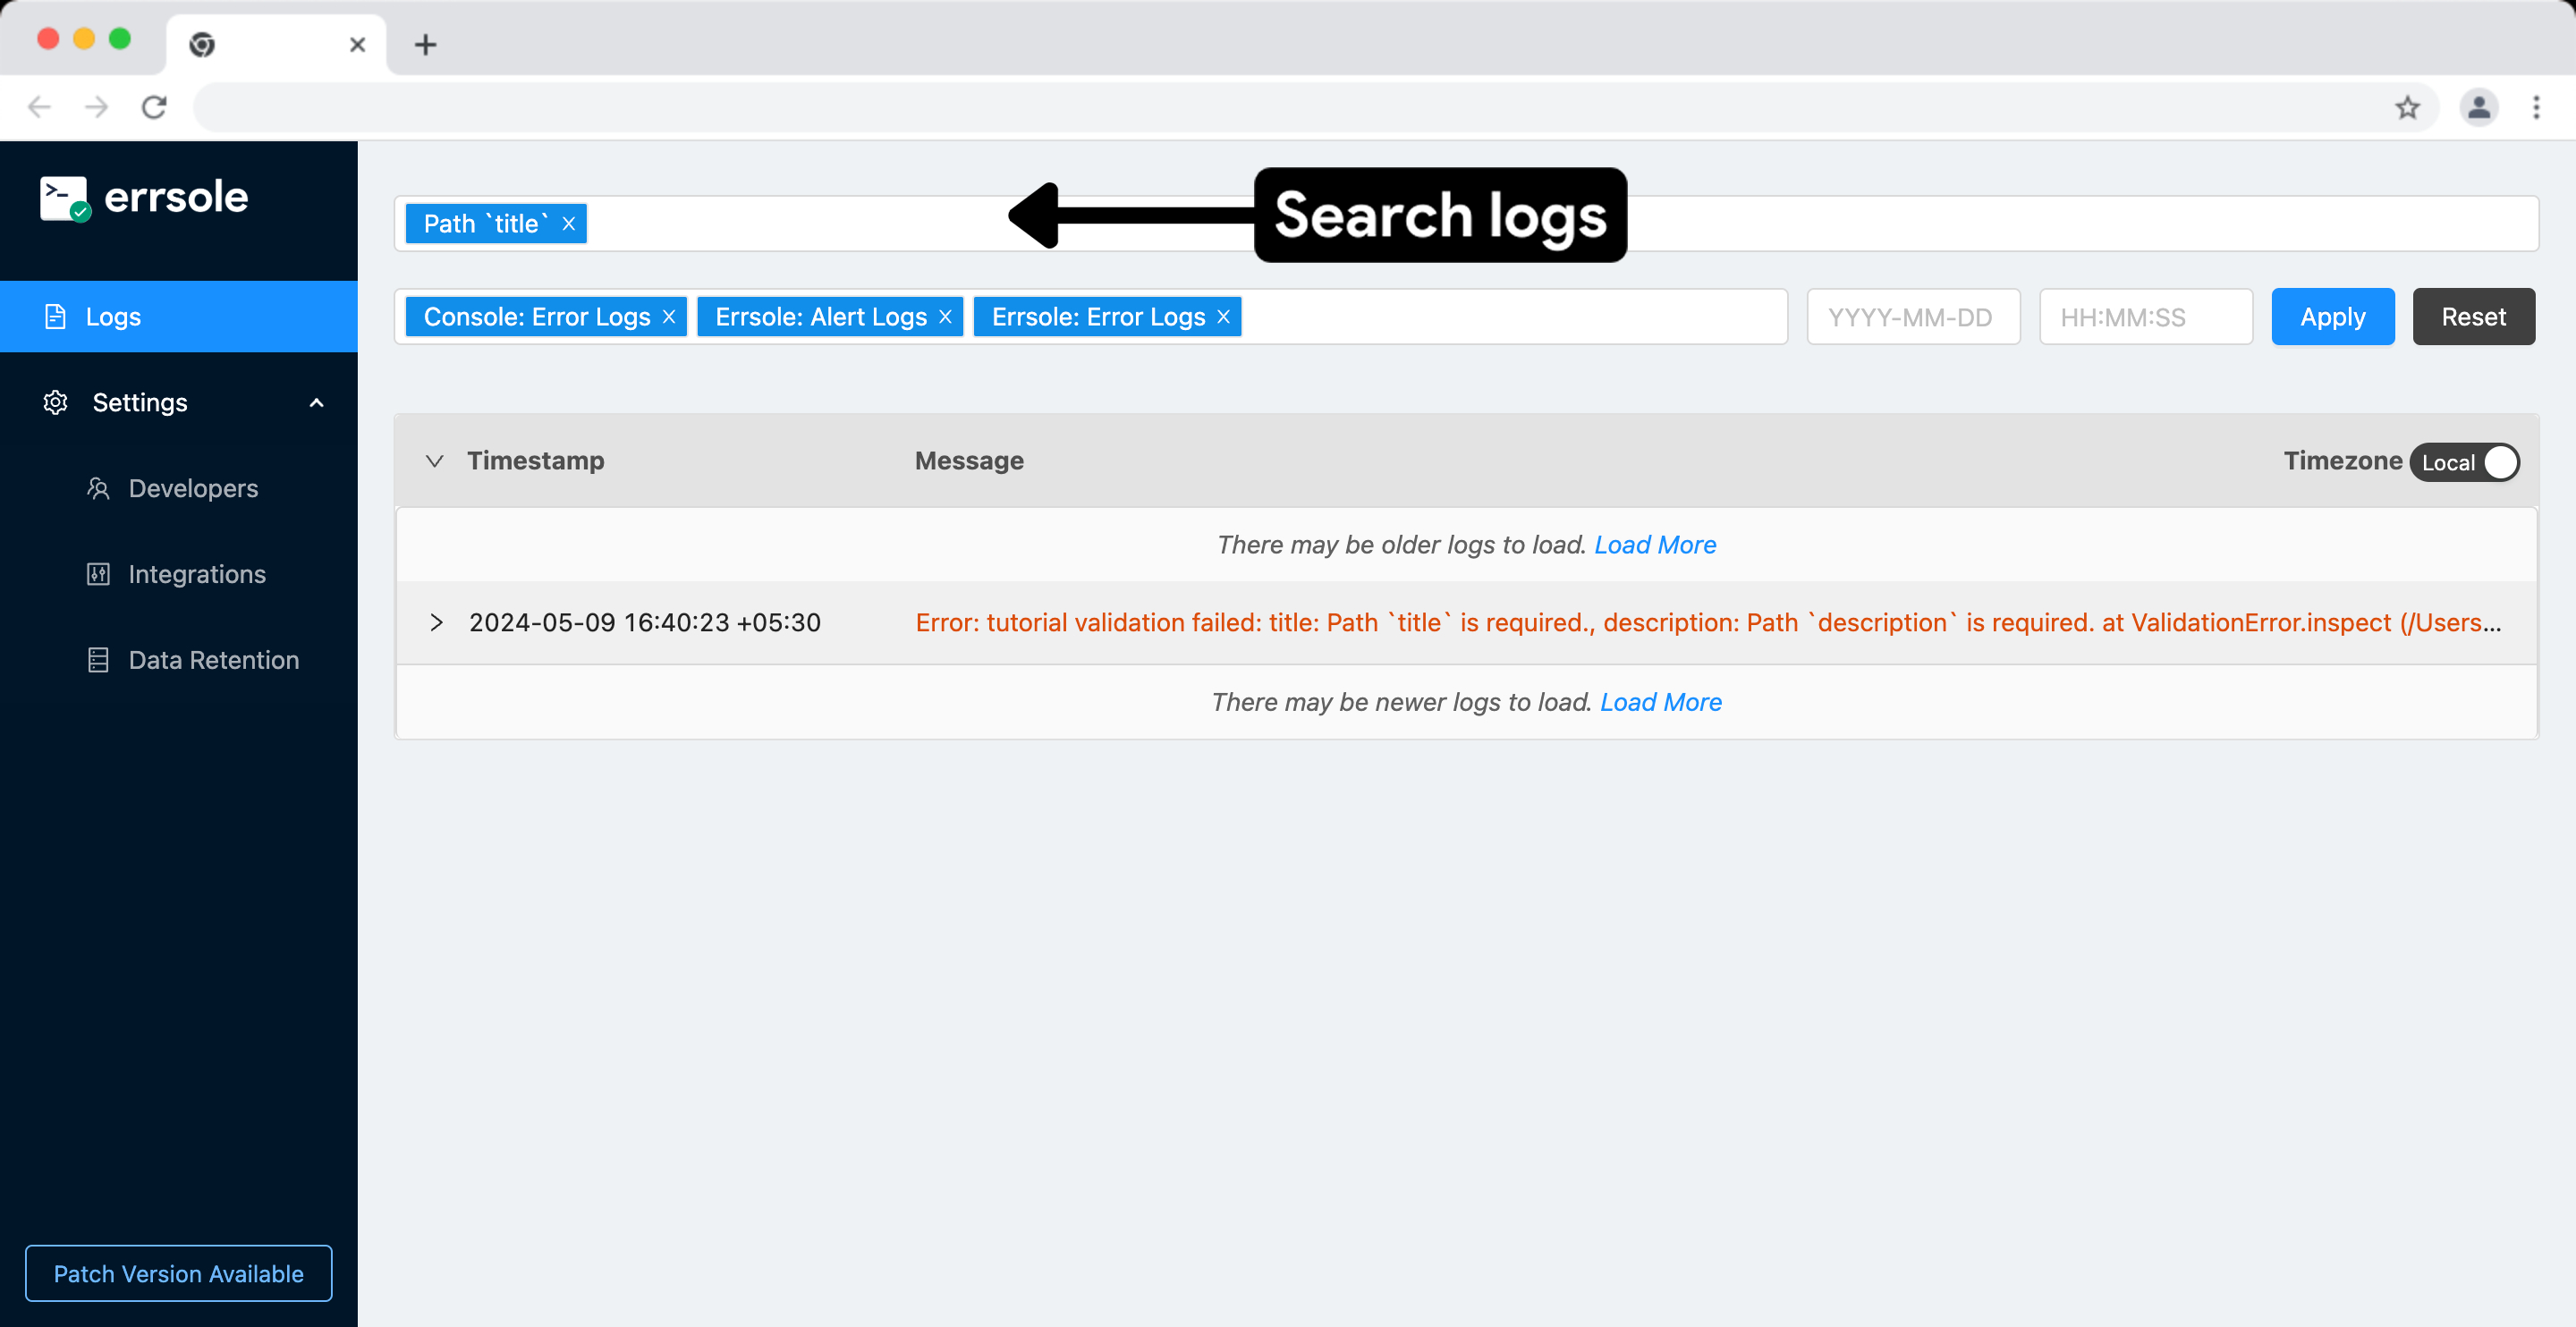Click the YYYY-MM-DD date field

click(x=1913, y=317)
